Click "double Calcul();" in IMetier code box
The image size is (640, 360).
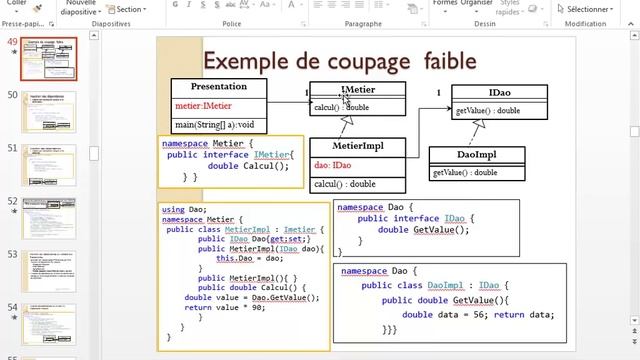[x=248, y=166]
